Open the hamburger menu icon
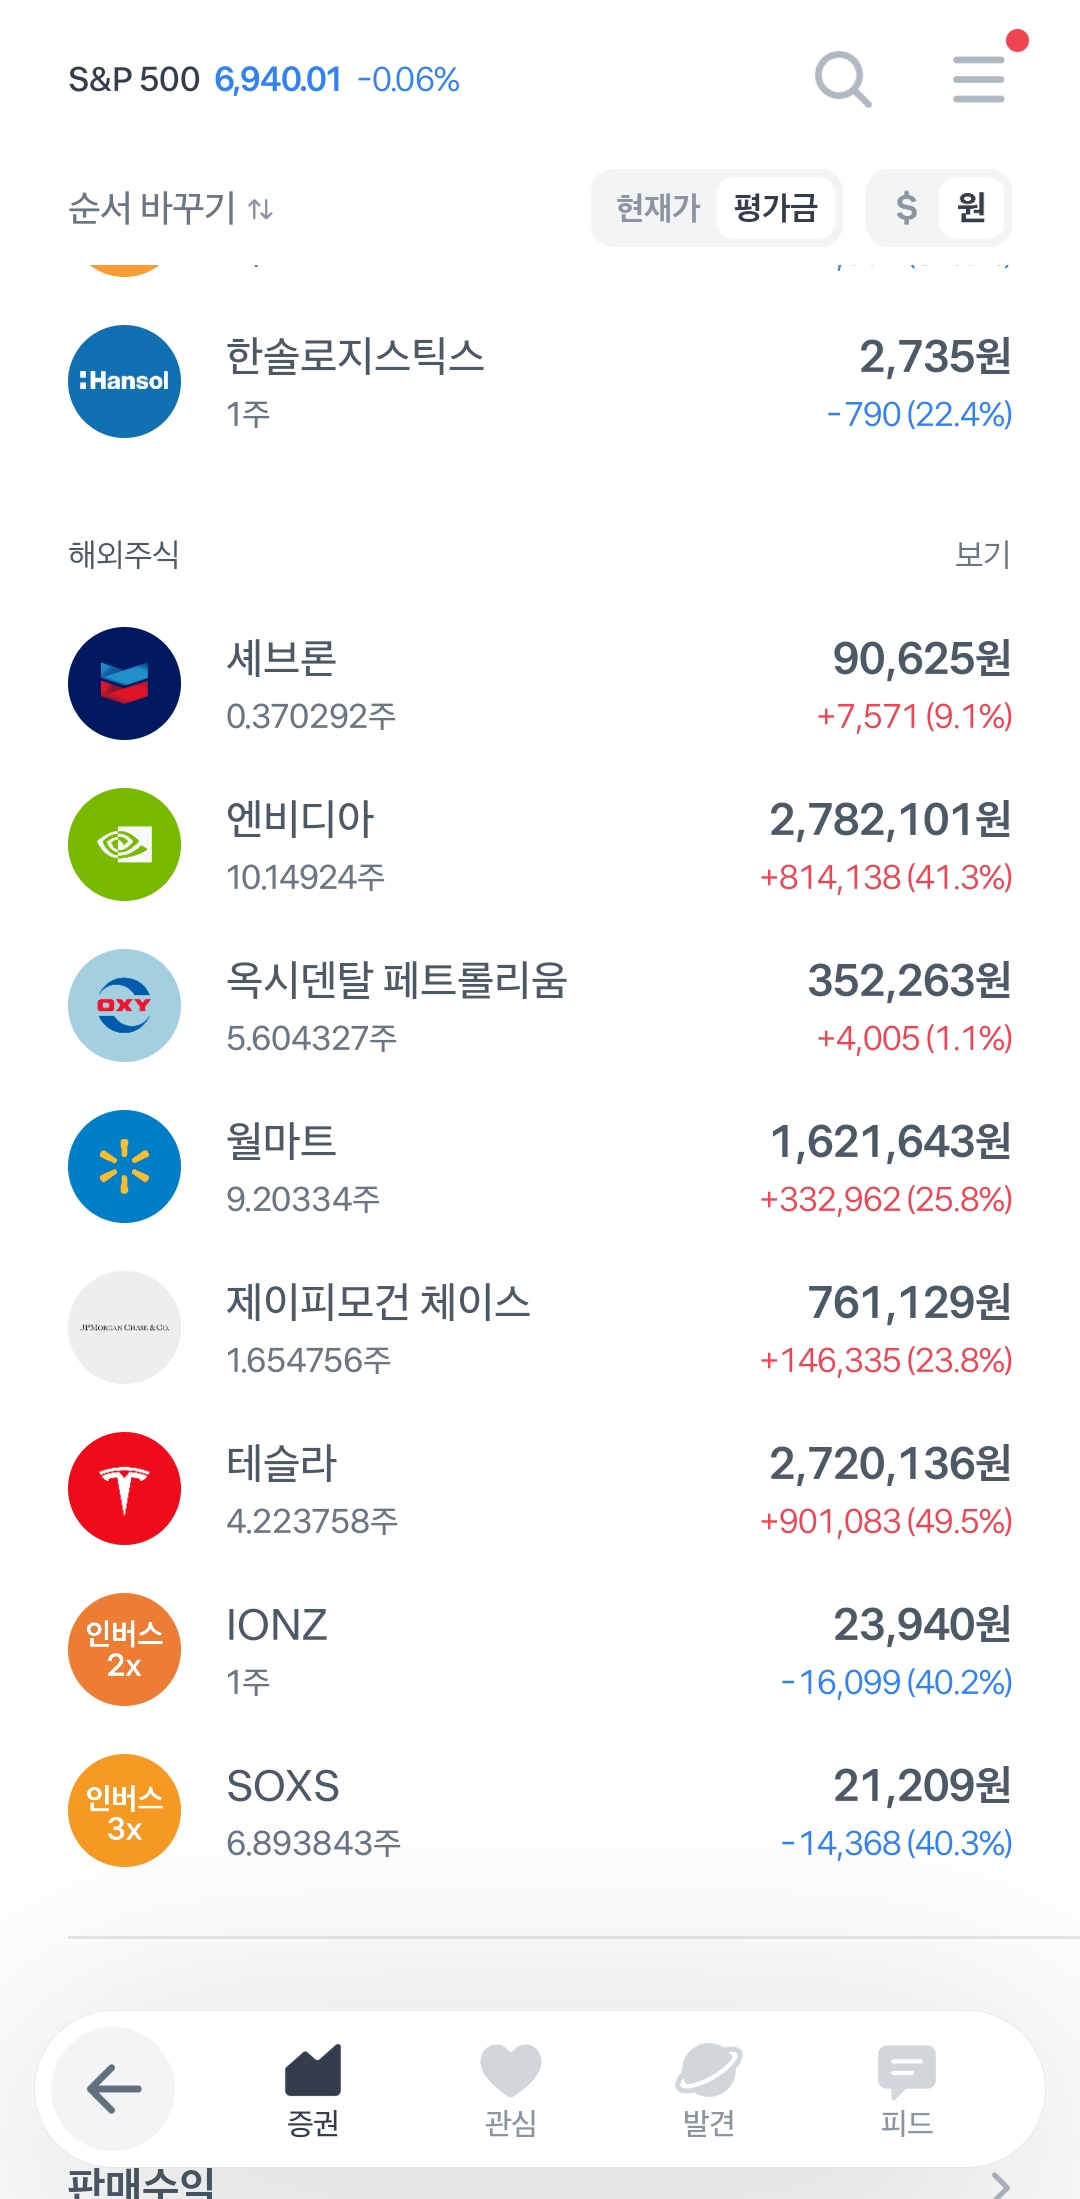 (978, 79)
